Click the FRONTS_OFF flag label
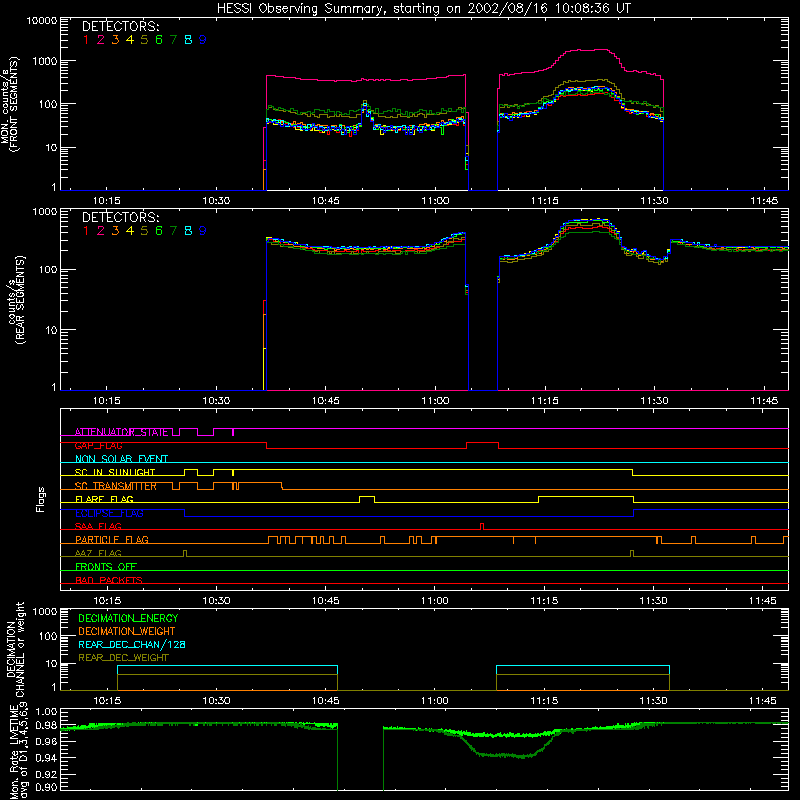800x800 pixels. click(x=106, y=566)
